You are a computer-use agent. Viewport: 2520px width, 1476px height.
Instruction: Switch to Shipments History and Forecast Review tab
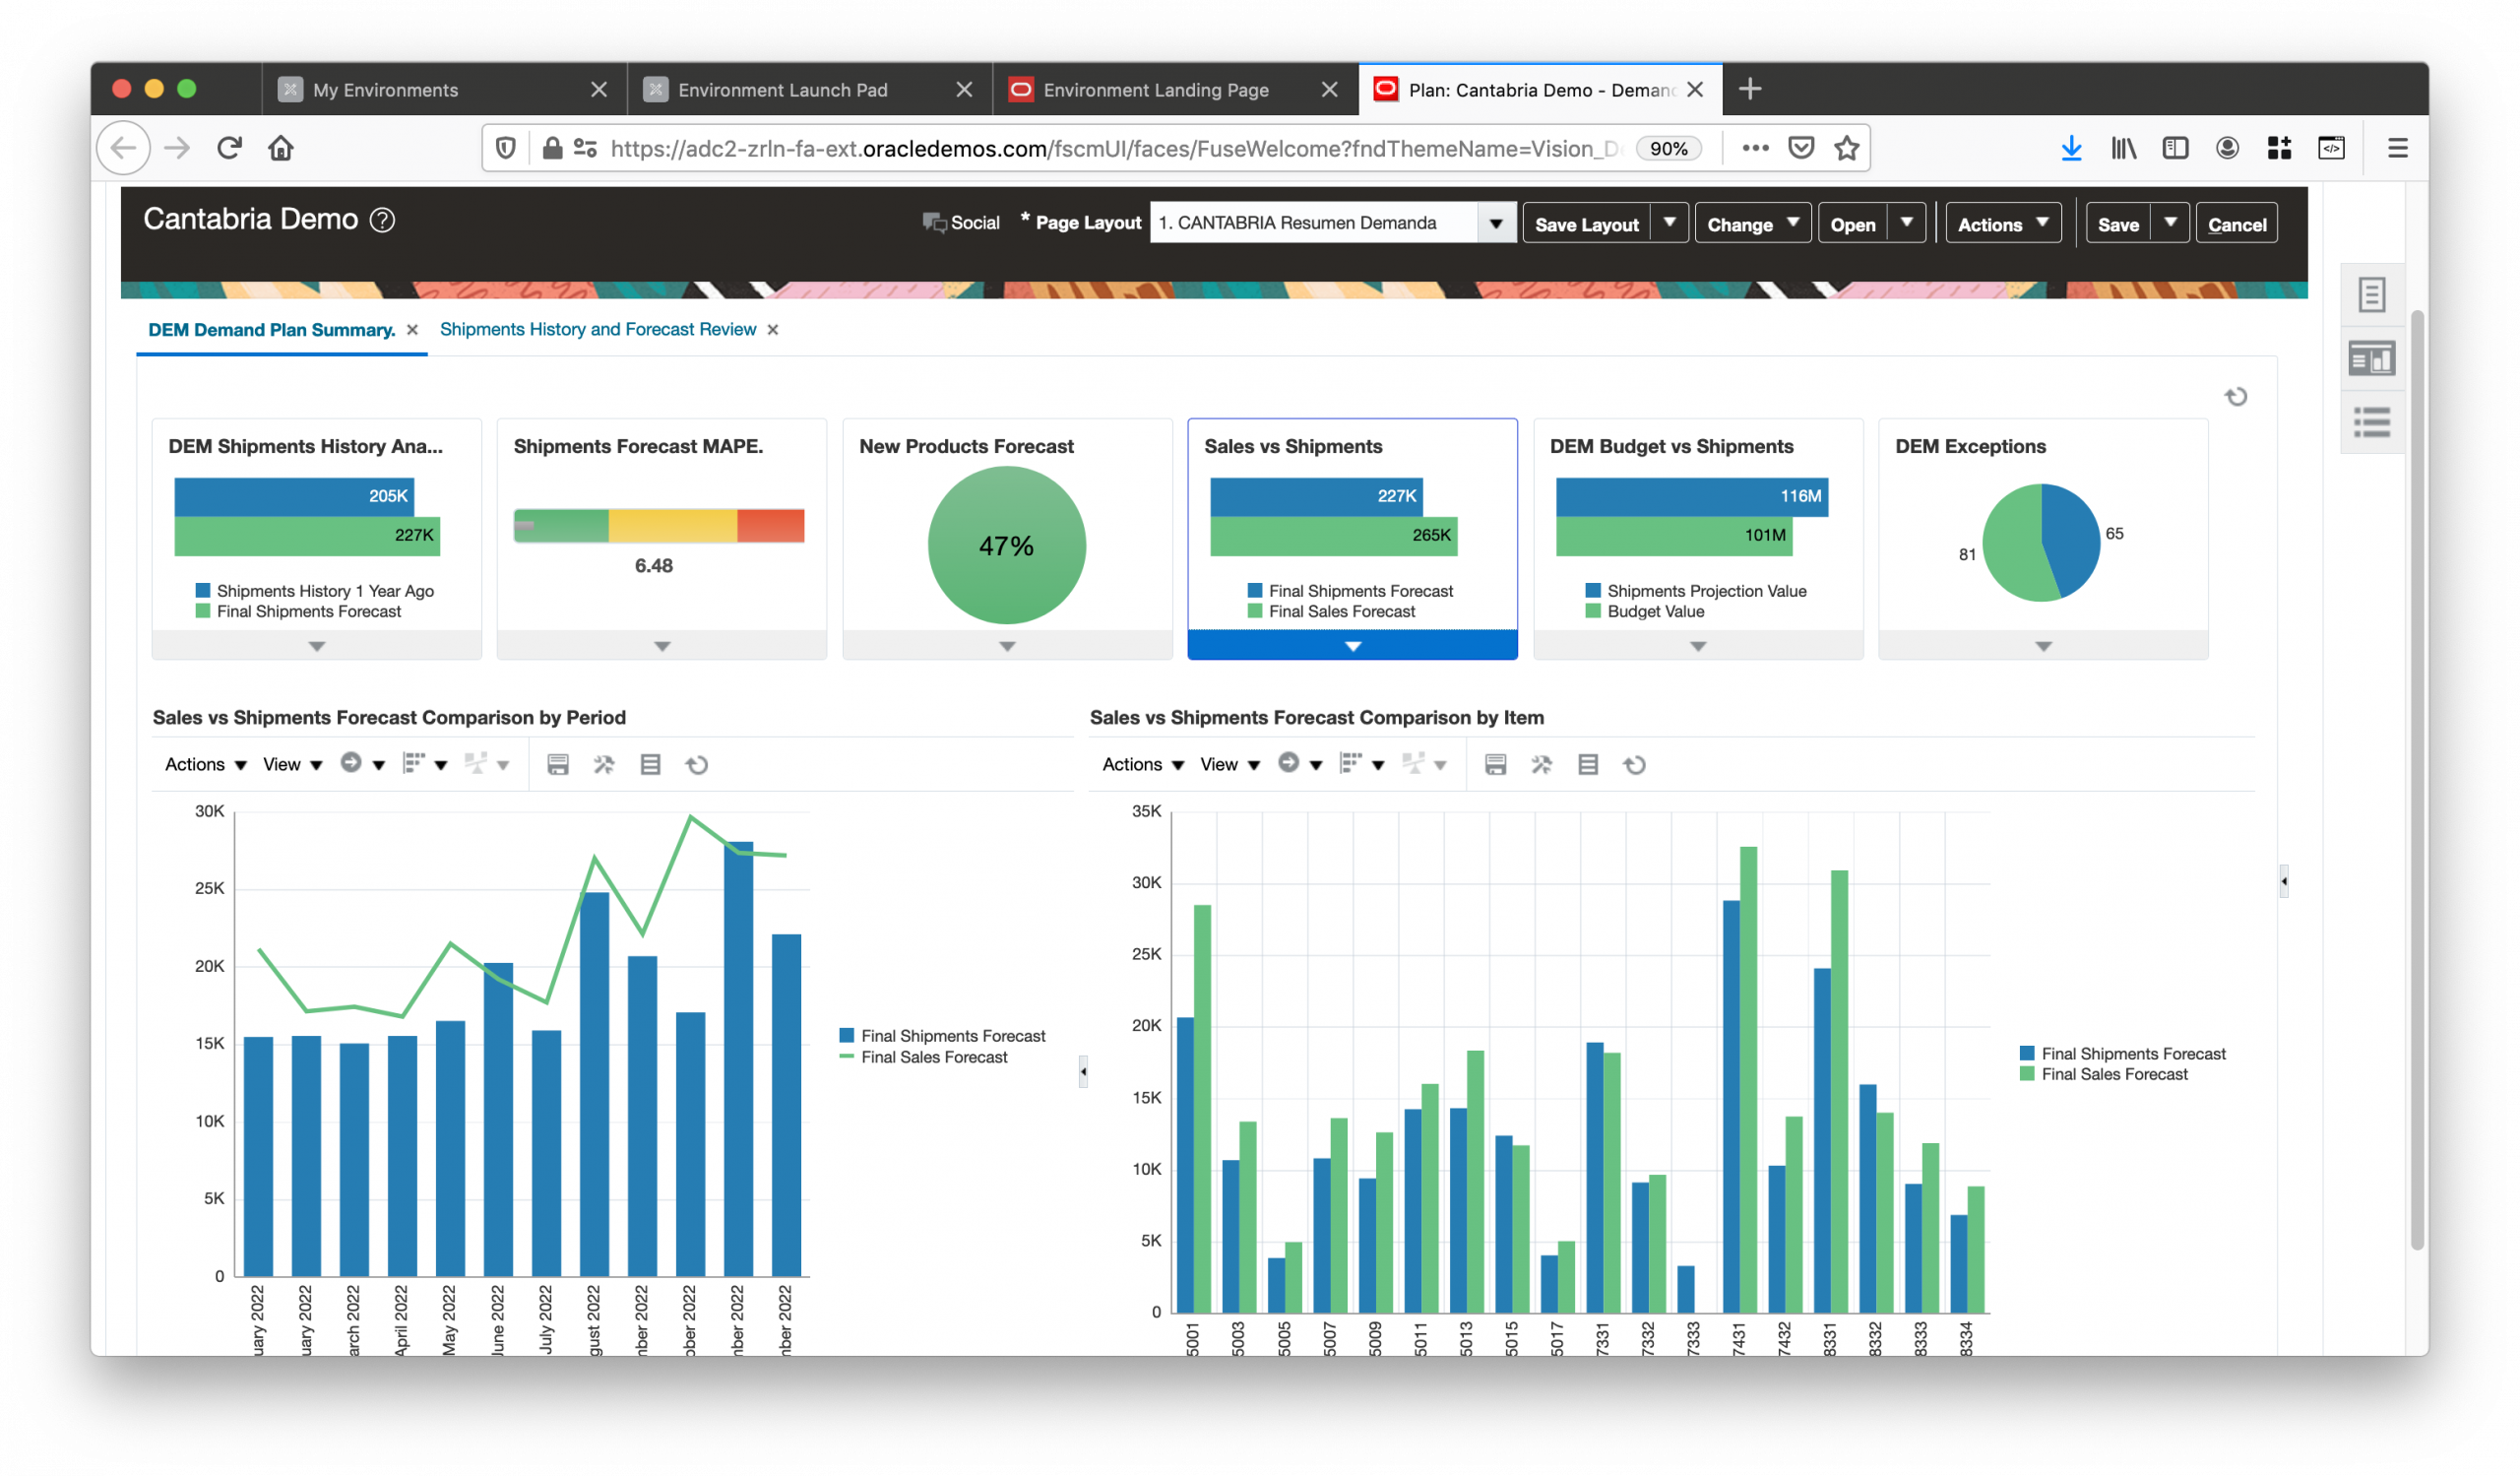click(x=597, y=330)
